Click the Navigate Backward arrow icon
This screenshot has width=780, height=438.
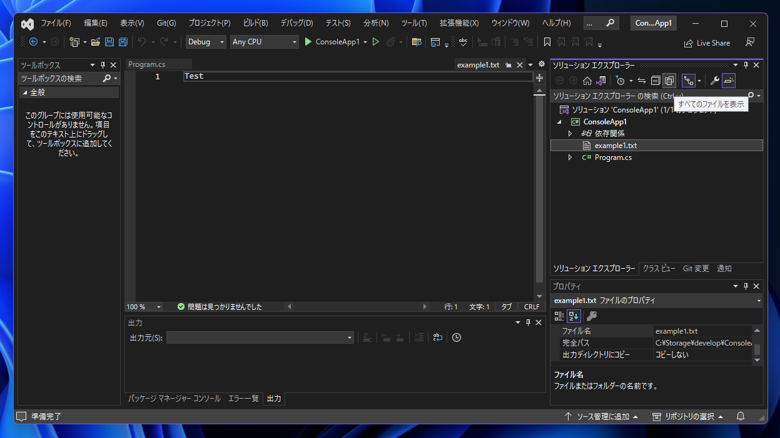point(33,42)
